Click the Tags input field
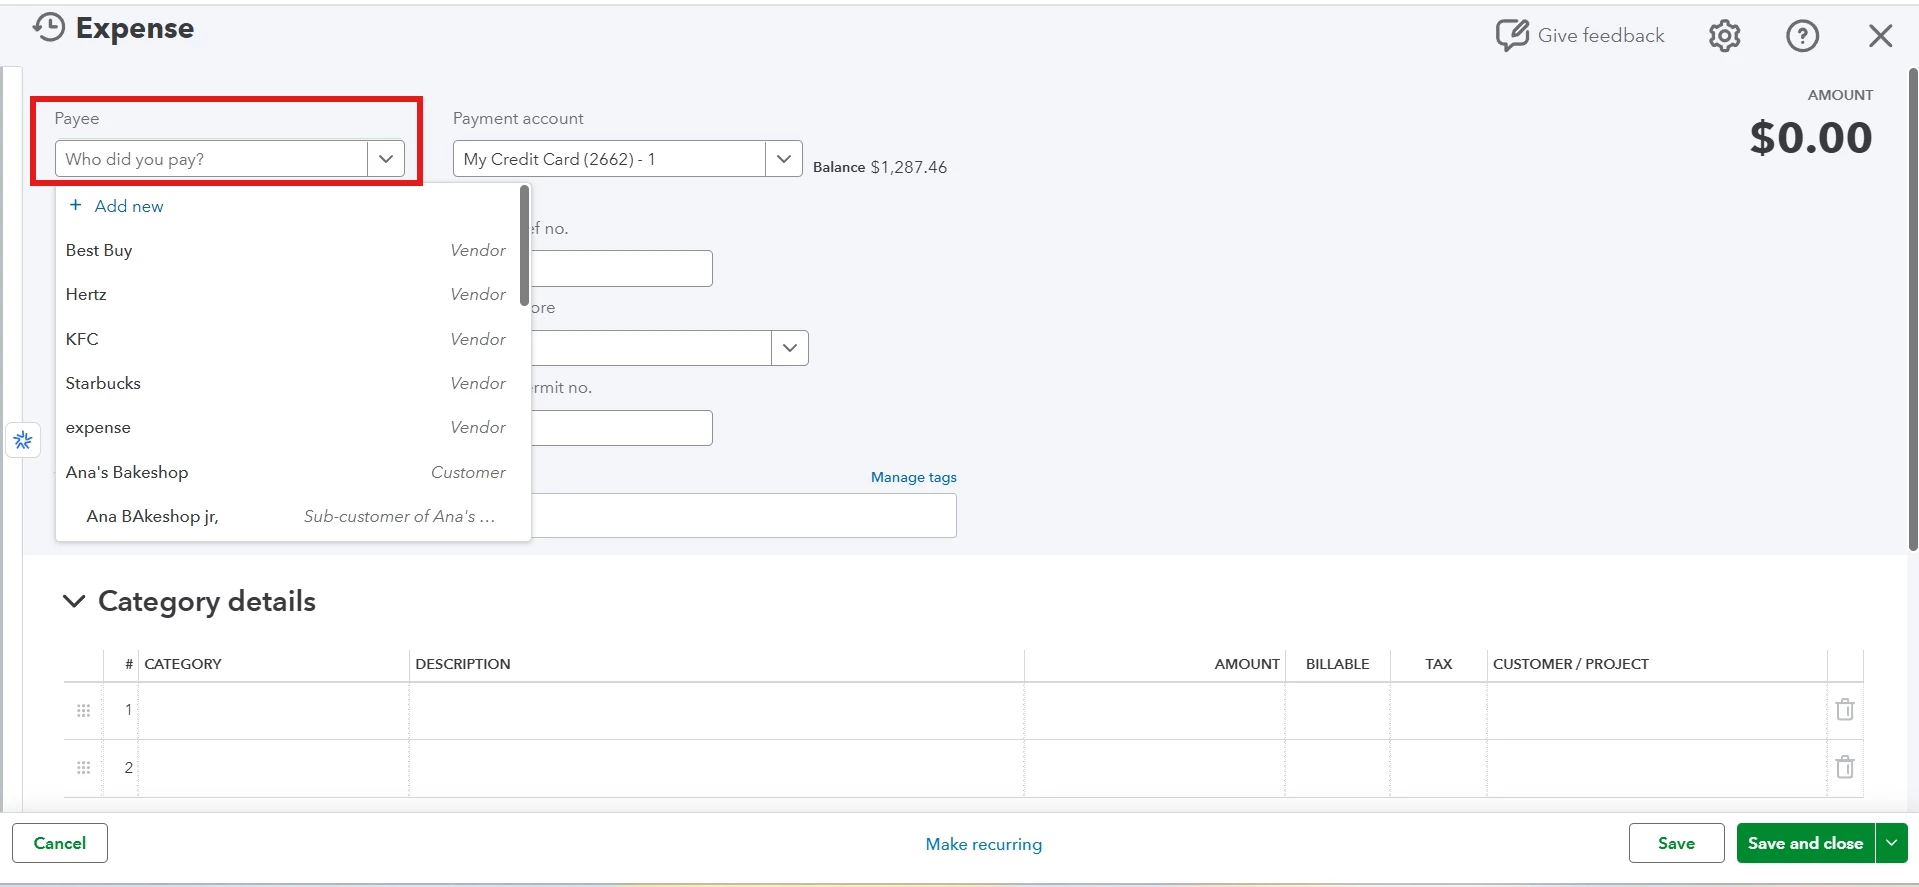1919x887 pixels. pos(744,516)
